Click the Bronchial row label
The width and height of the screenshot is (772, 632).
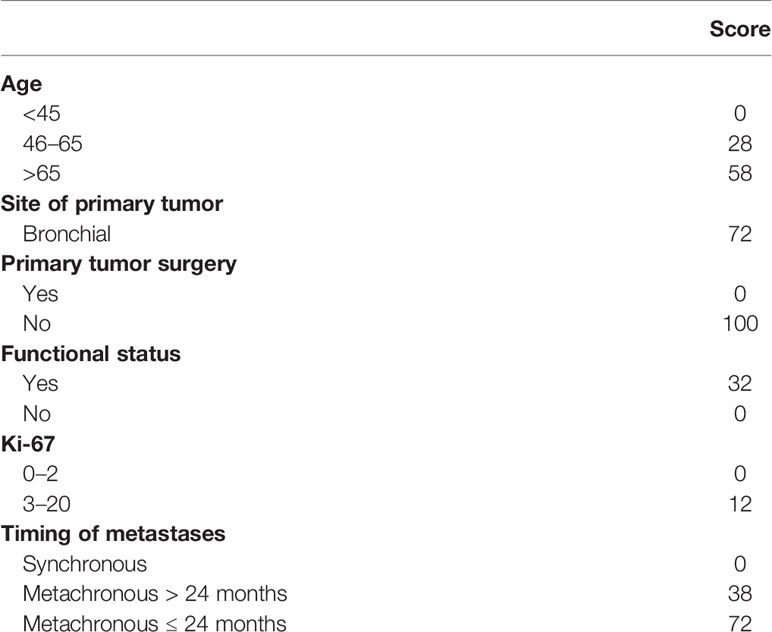pyautogui.click(x=66, y=234)
